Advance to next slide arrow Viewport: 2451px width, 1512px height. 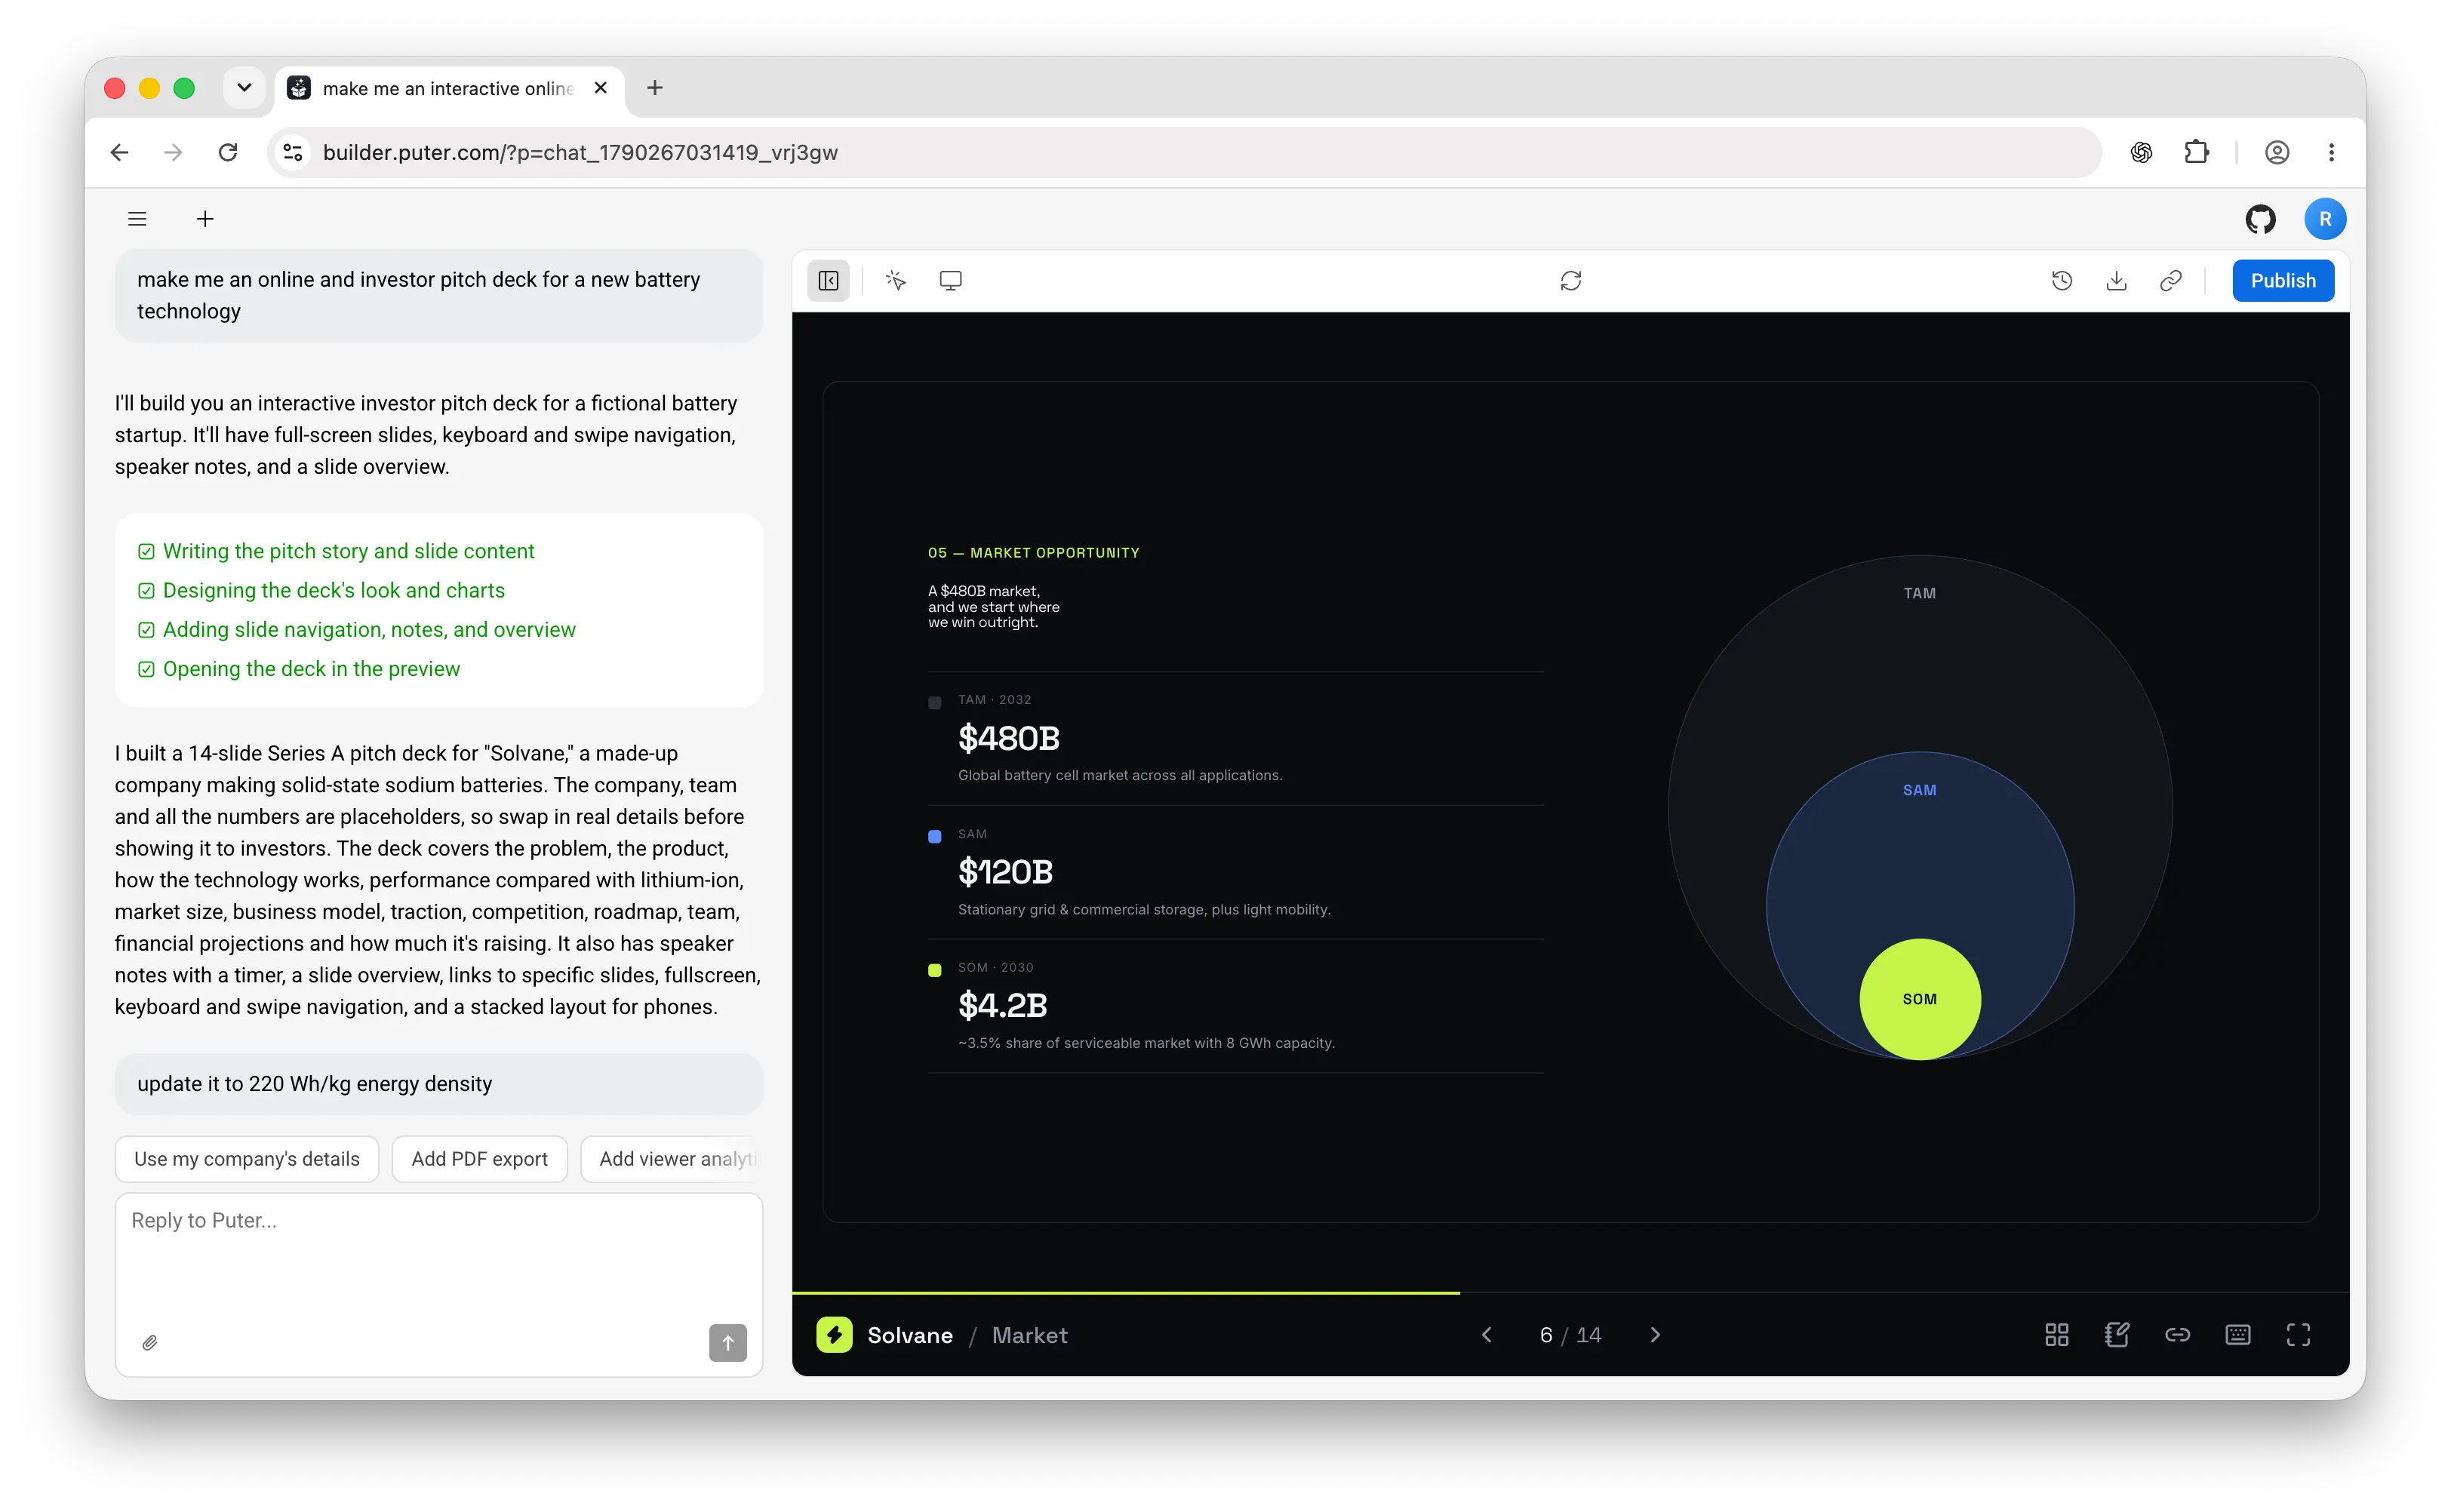click(1655, 1335)
